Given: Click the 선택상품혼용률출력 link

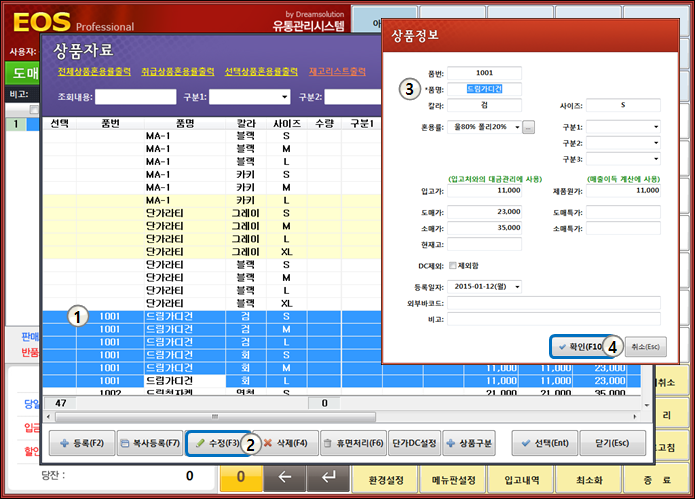Looking at the screenshot, I should (261, 71).
